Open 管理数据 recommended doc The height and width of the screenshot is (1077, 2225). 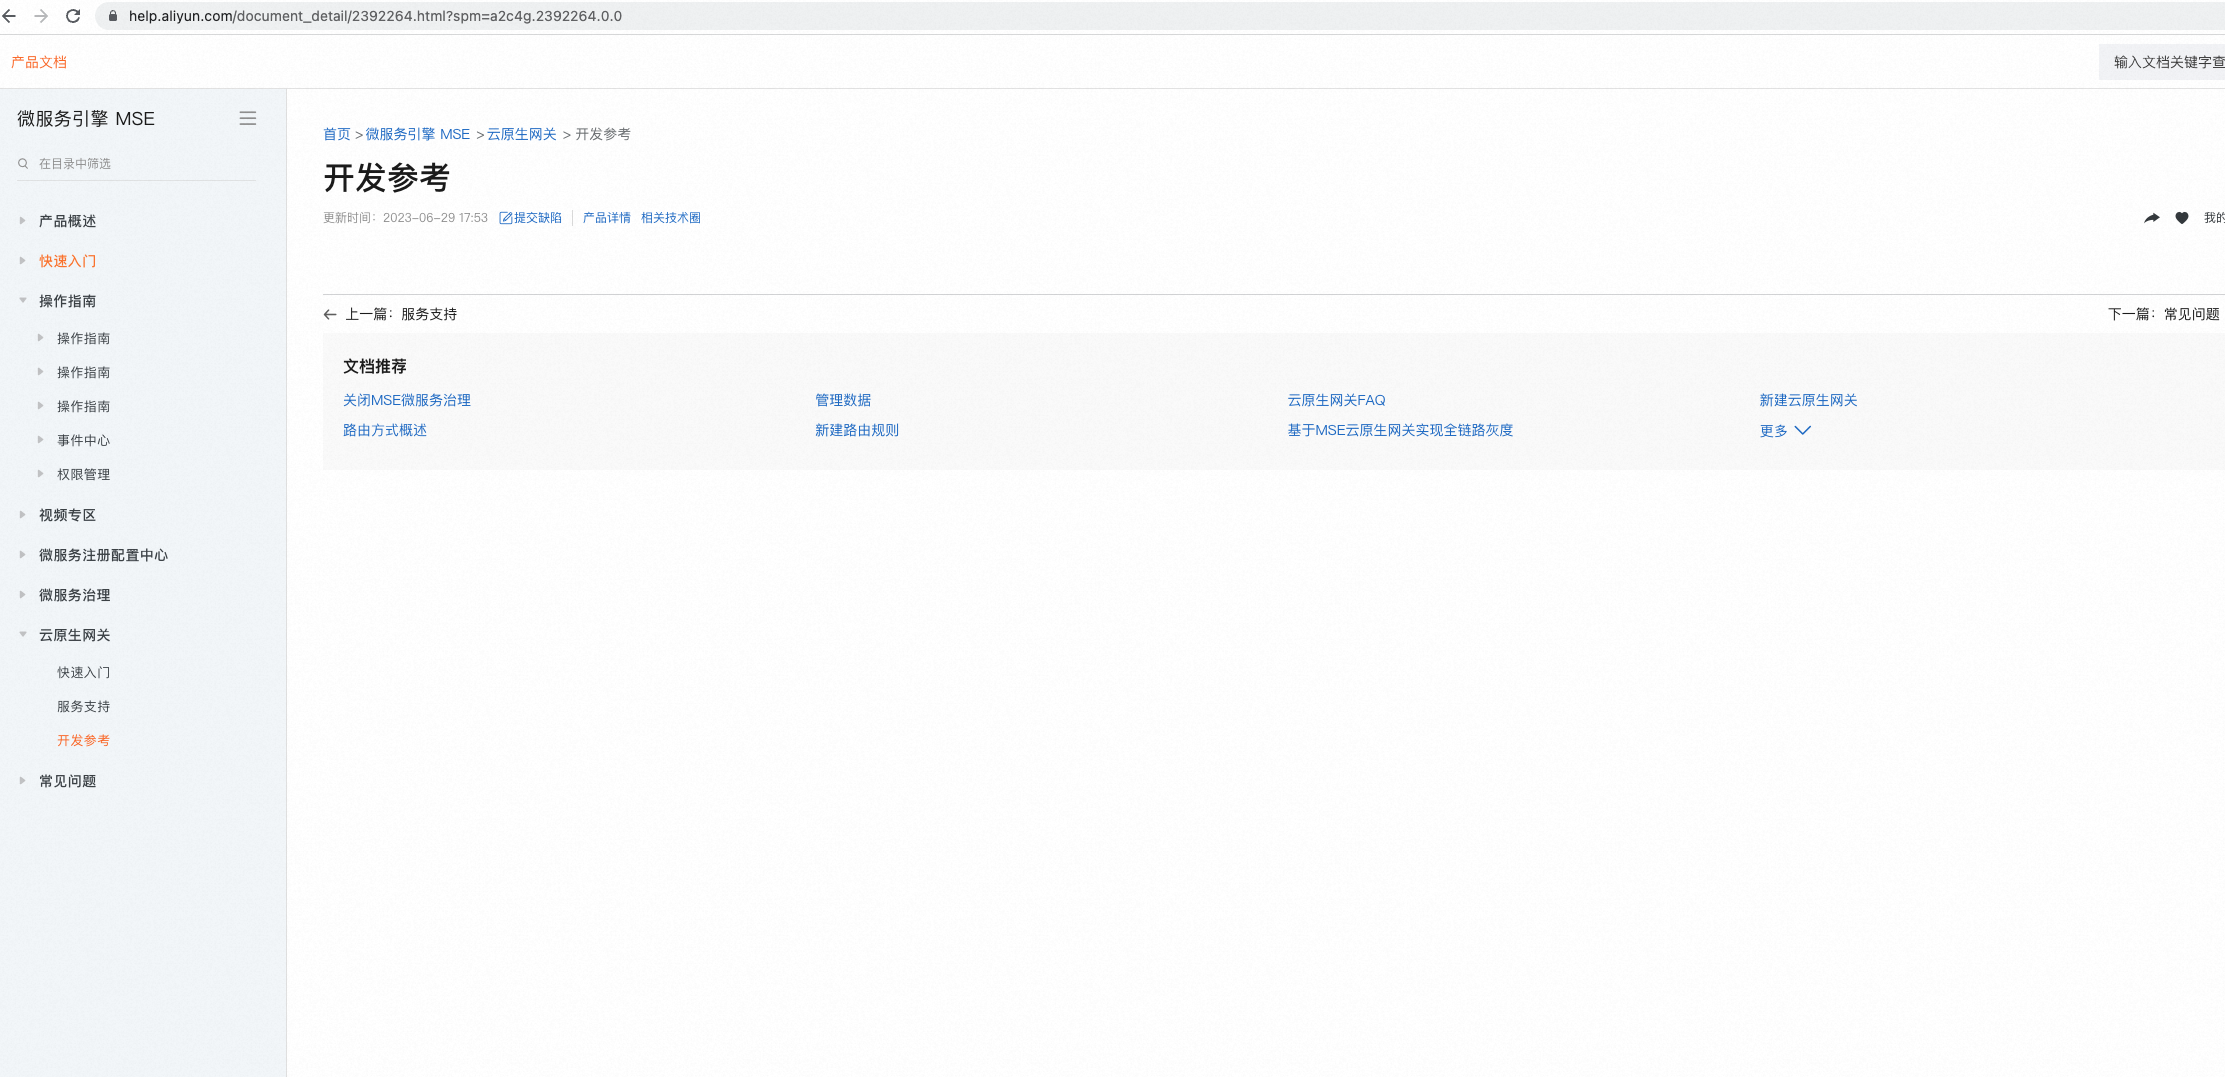[843, 400]
